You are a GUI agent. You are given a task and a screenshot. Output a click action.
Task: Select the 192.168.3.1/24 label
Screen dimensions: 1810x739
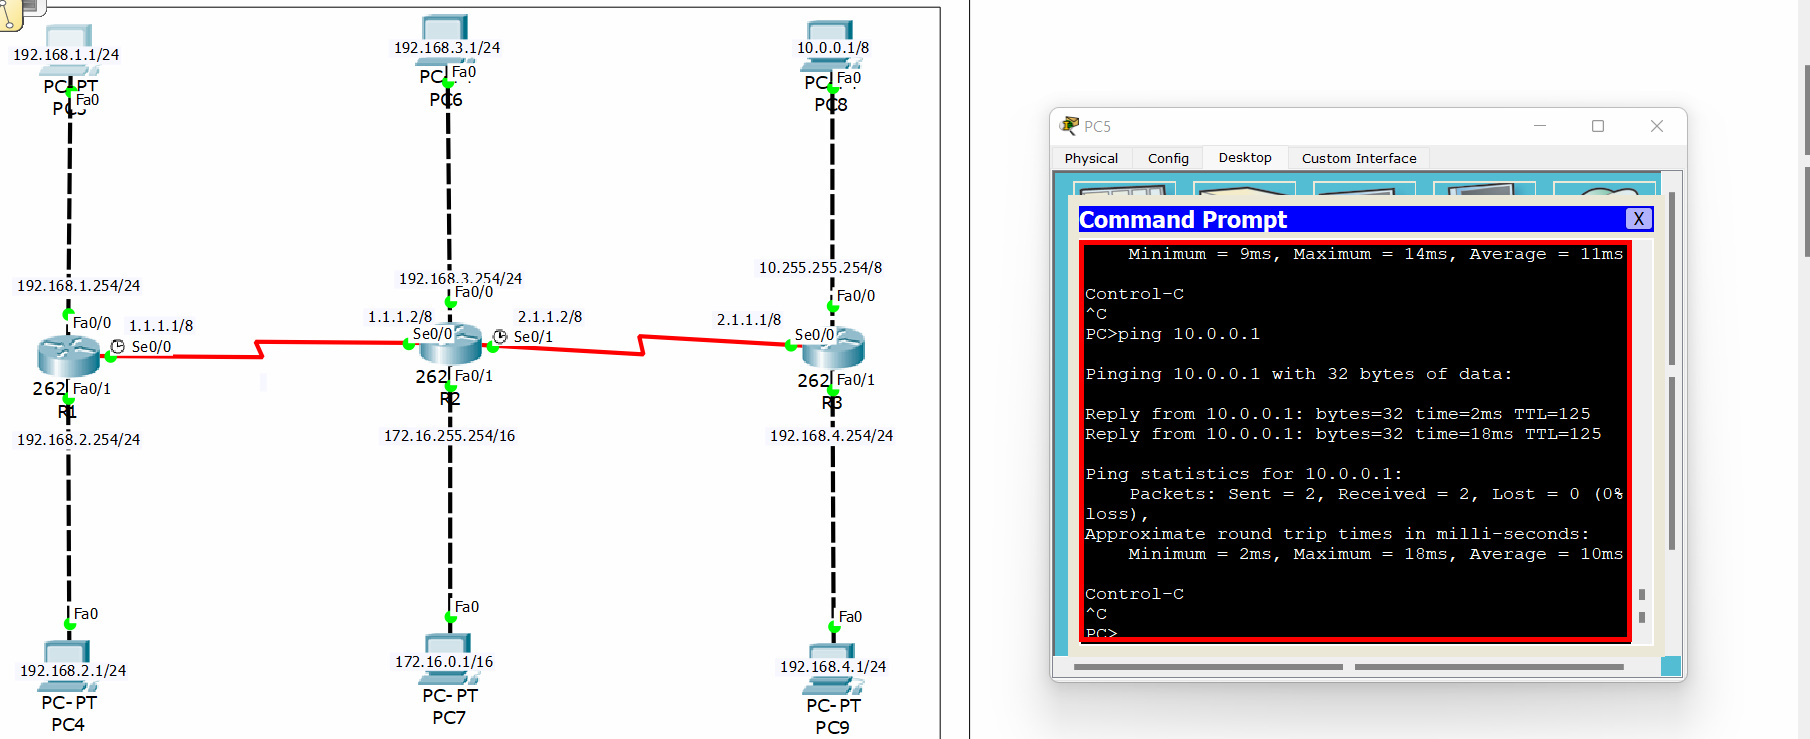click(447, 48)
